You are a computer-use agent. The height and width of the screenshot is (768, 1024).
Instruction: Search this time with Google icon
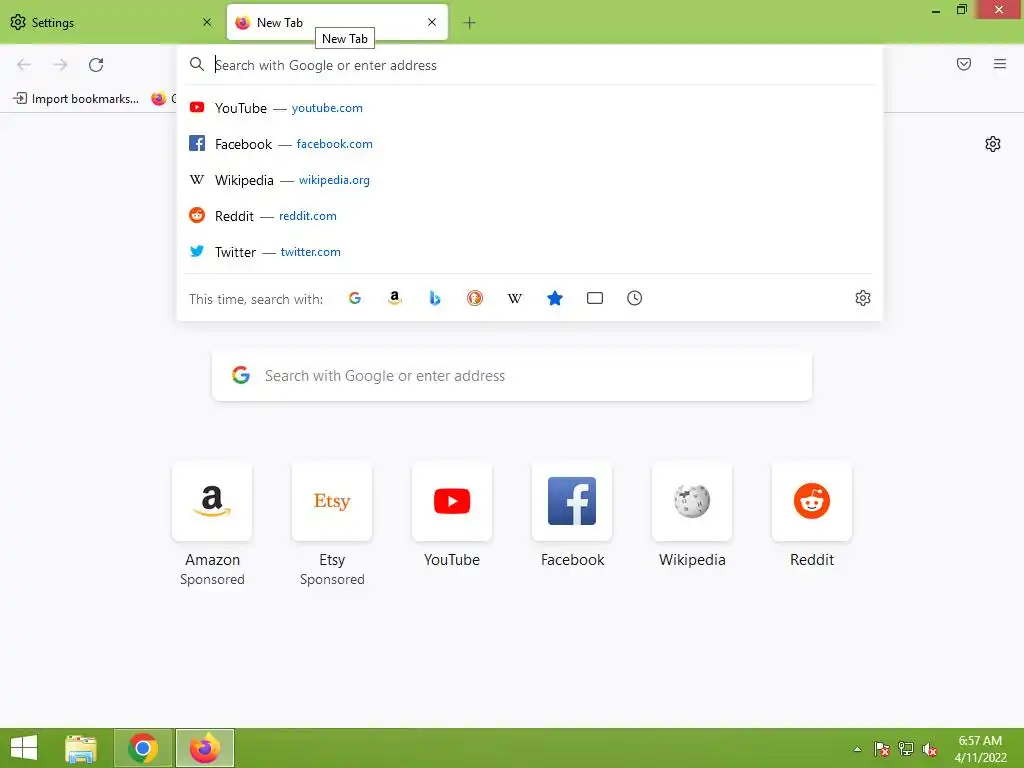pyautogui.click(x=355, y=298)
